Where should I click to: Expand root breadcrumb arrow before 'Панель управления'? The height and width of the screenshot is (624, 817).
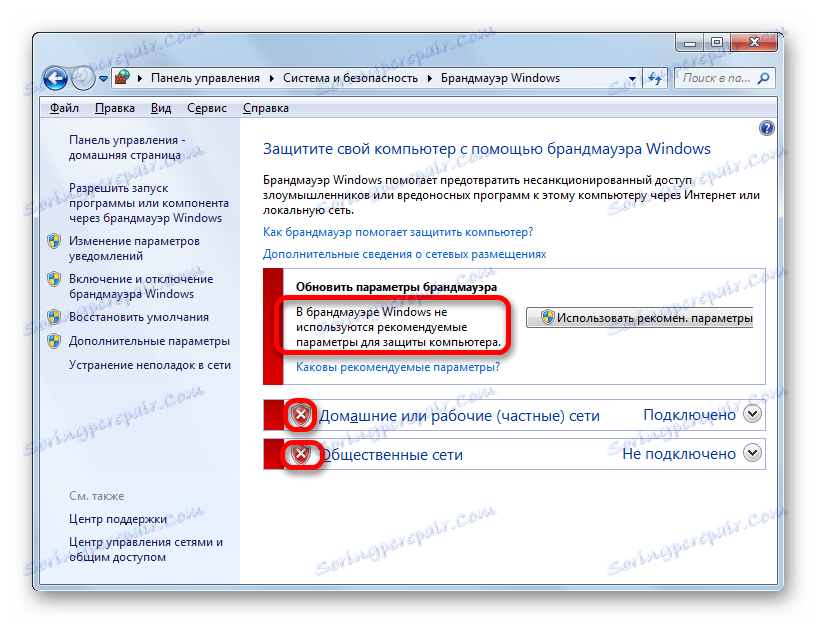140,78
